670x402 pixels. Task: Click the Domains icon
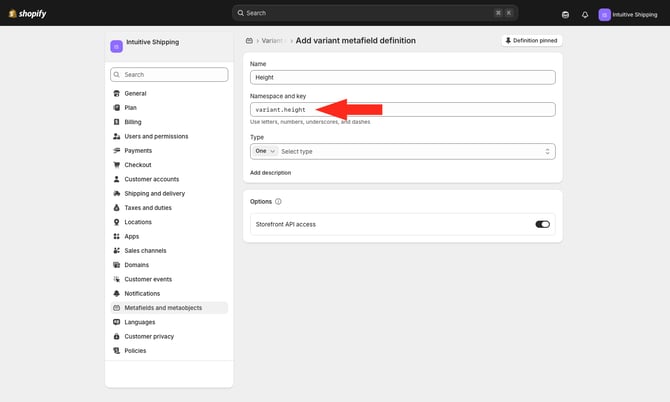pyautogui.click(x=116, y=265)
